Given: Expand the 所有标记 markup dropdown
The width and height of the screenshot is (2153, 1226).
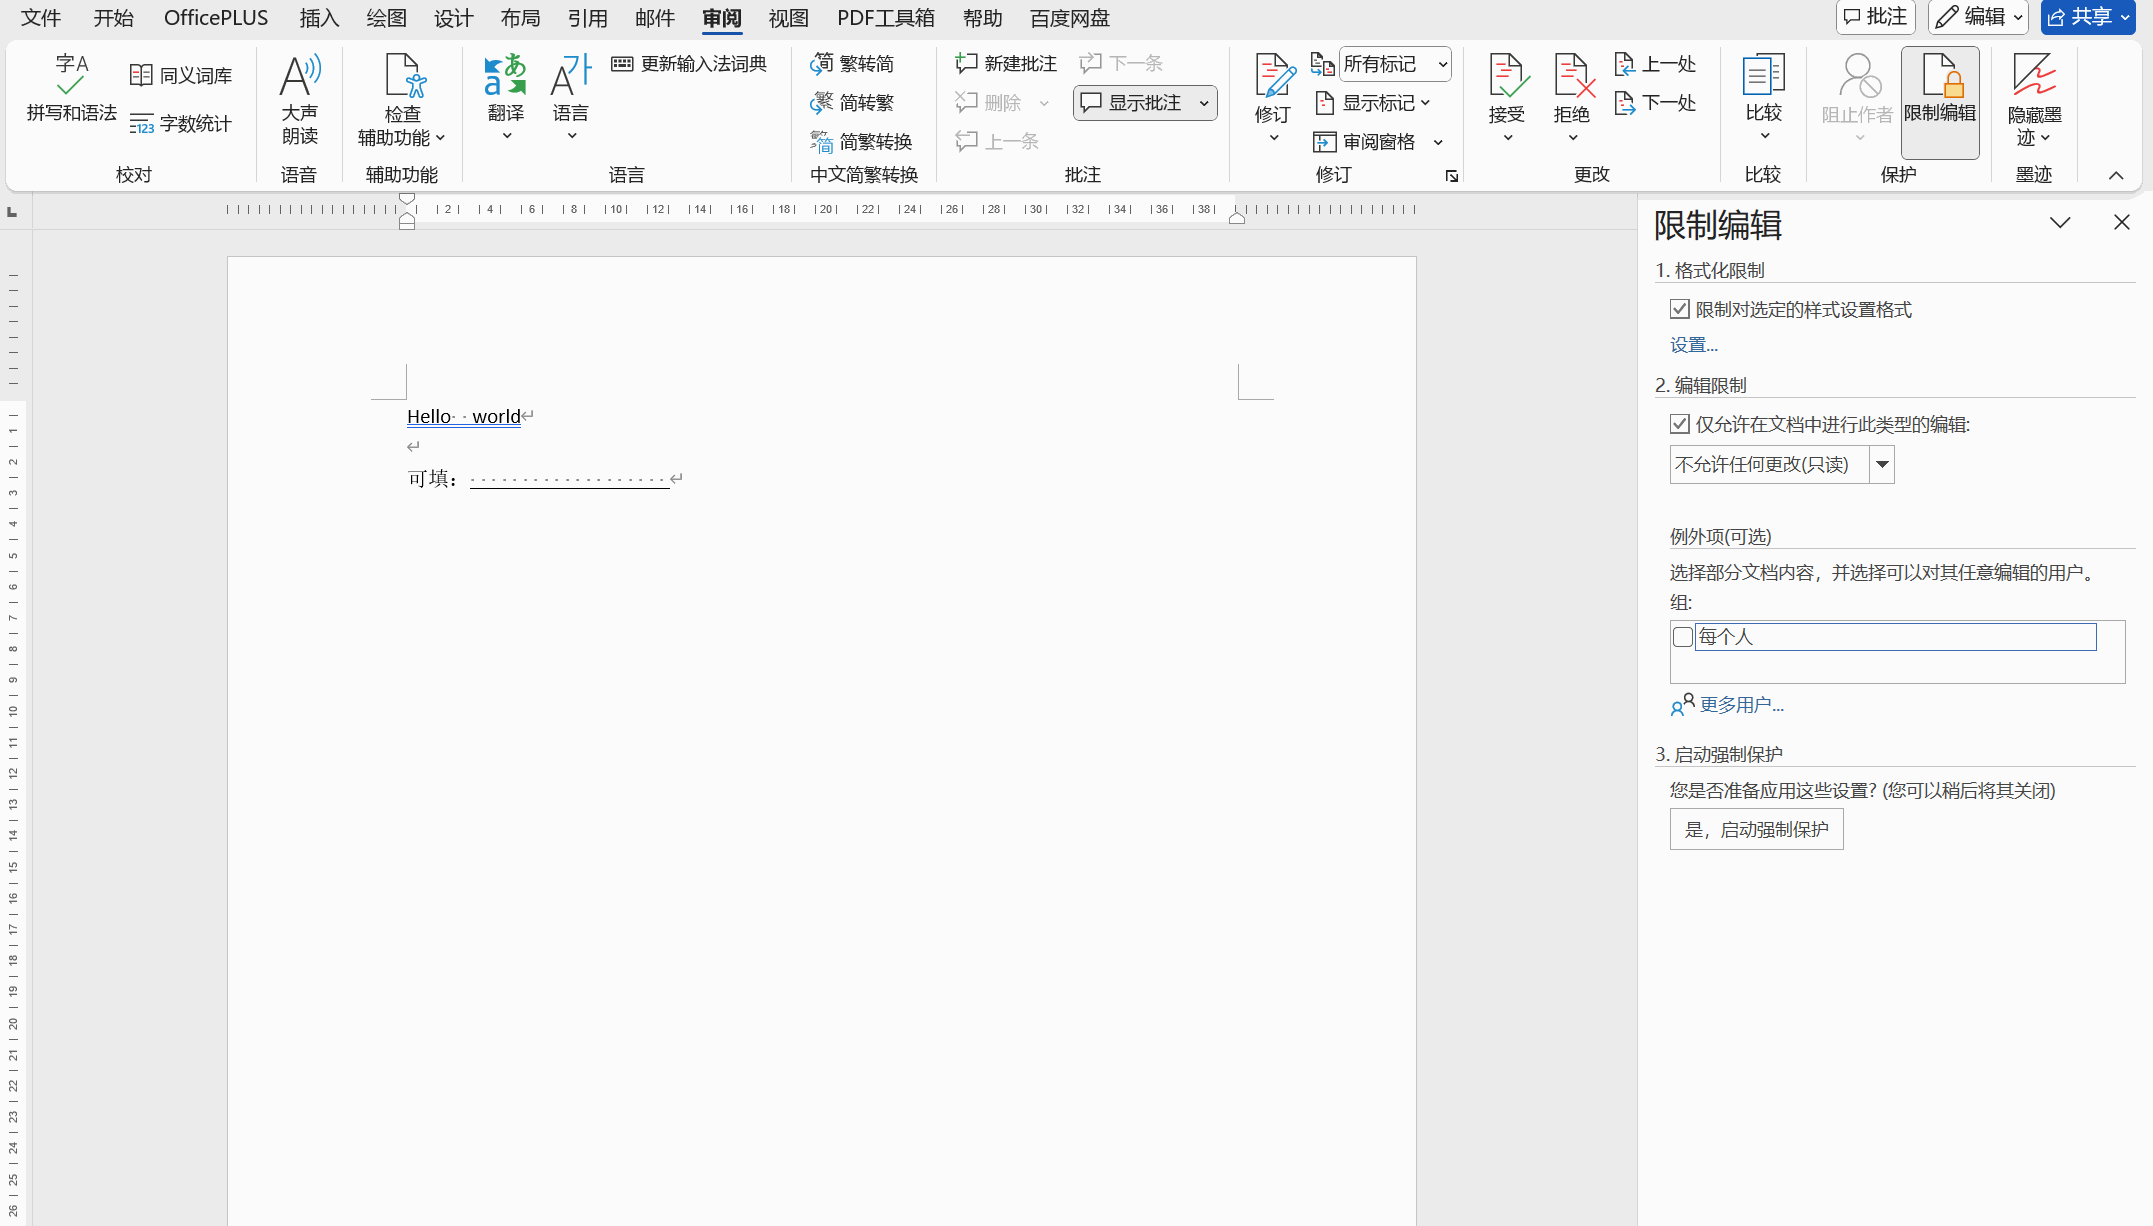Looking at the screenshot, I should click(x=1442, y=64).
